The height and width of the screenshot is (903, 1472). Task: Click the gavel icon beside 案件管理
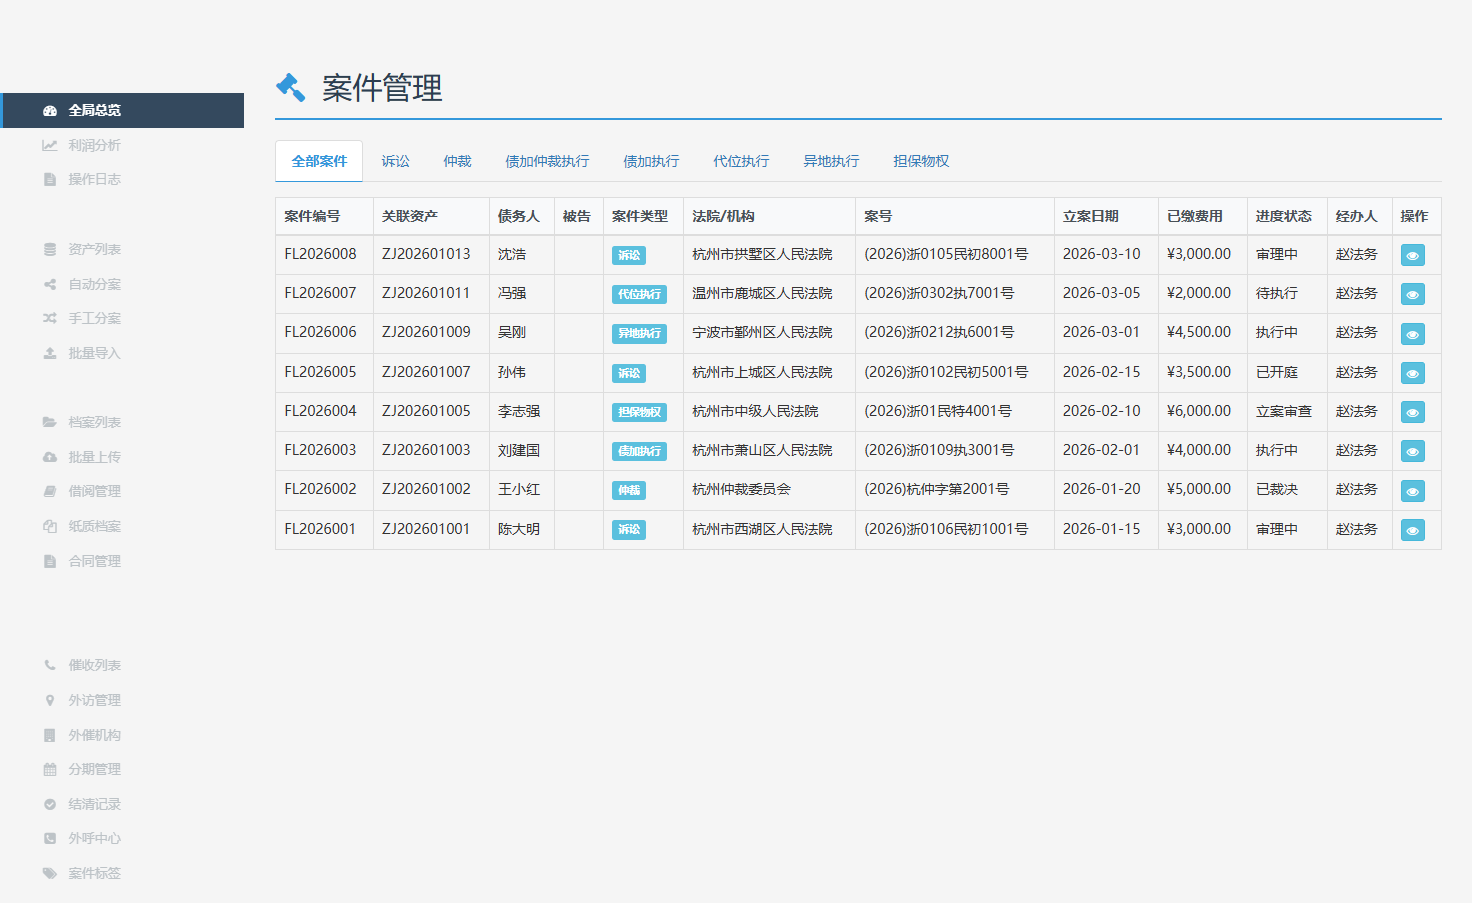291,88
